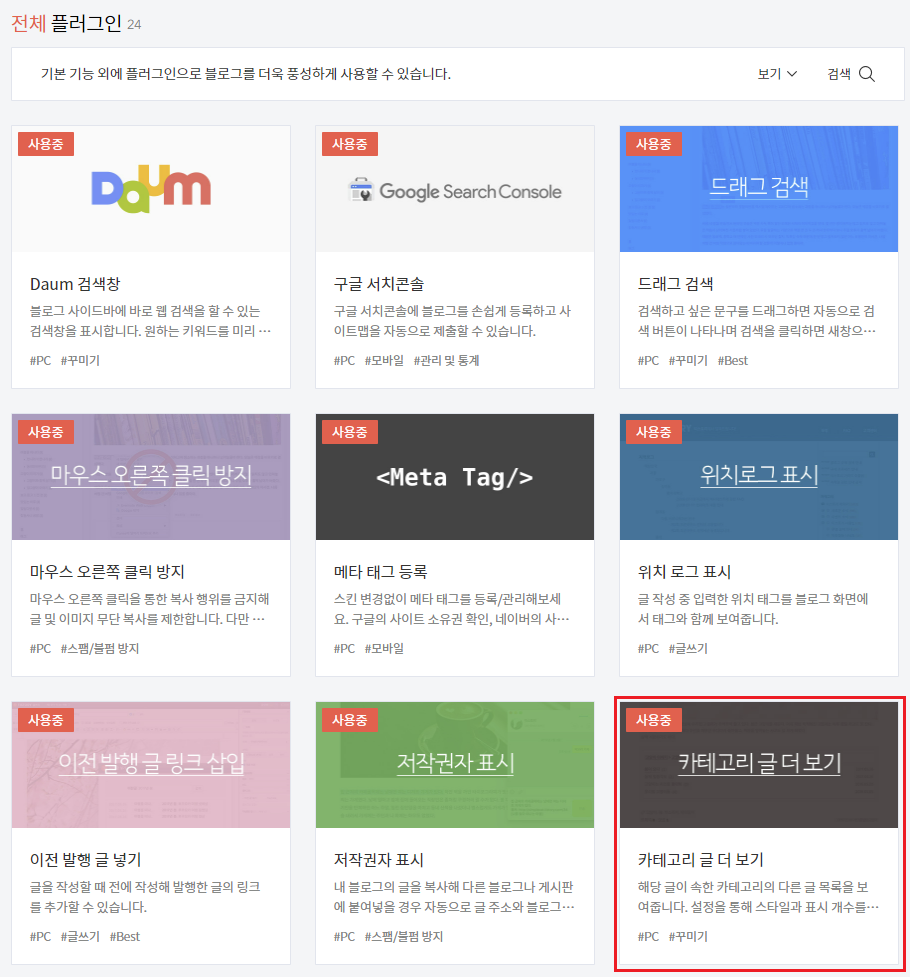The height and width of the screenshot is (977, 910).
Task: Click the 위치로그 표시 plugin banner
Action: point(758,477)
